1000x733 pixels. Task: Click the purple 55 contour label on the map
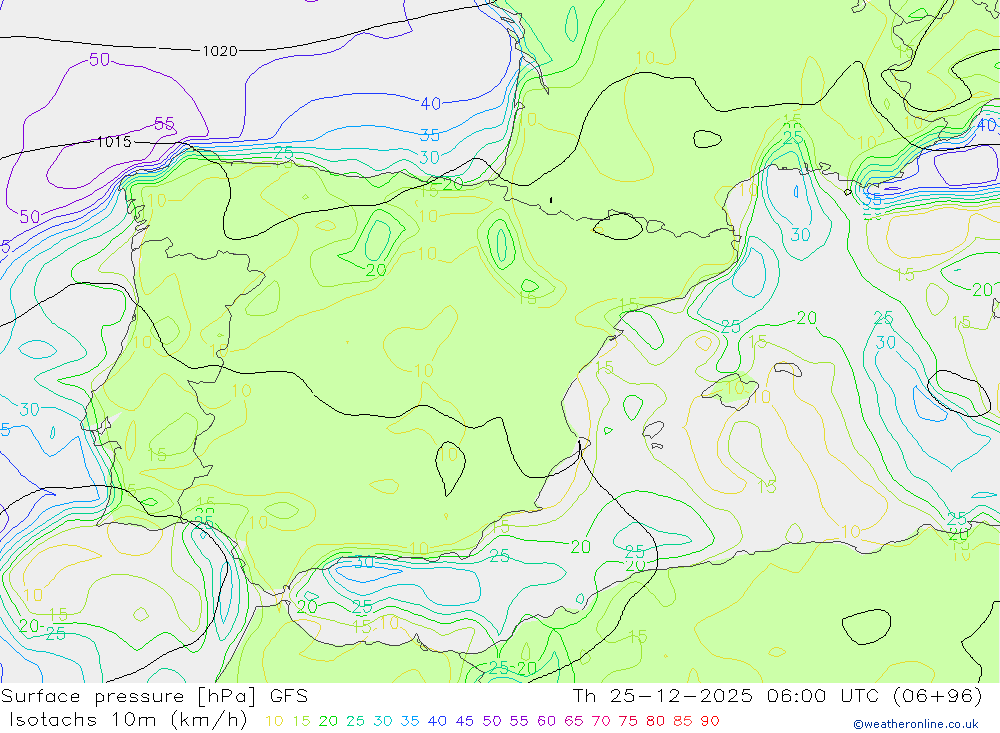[165, 123]
